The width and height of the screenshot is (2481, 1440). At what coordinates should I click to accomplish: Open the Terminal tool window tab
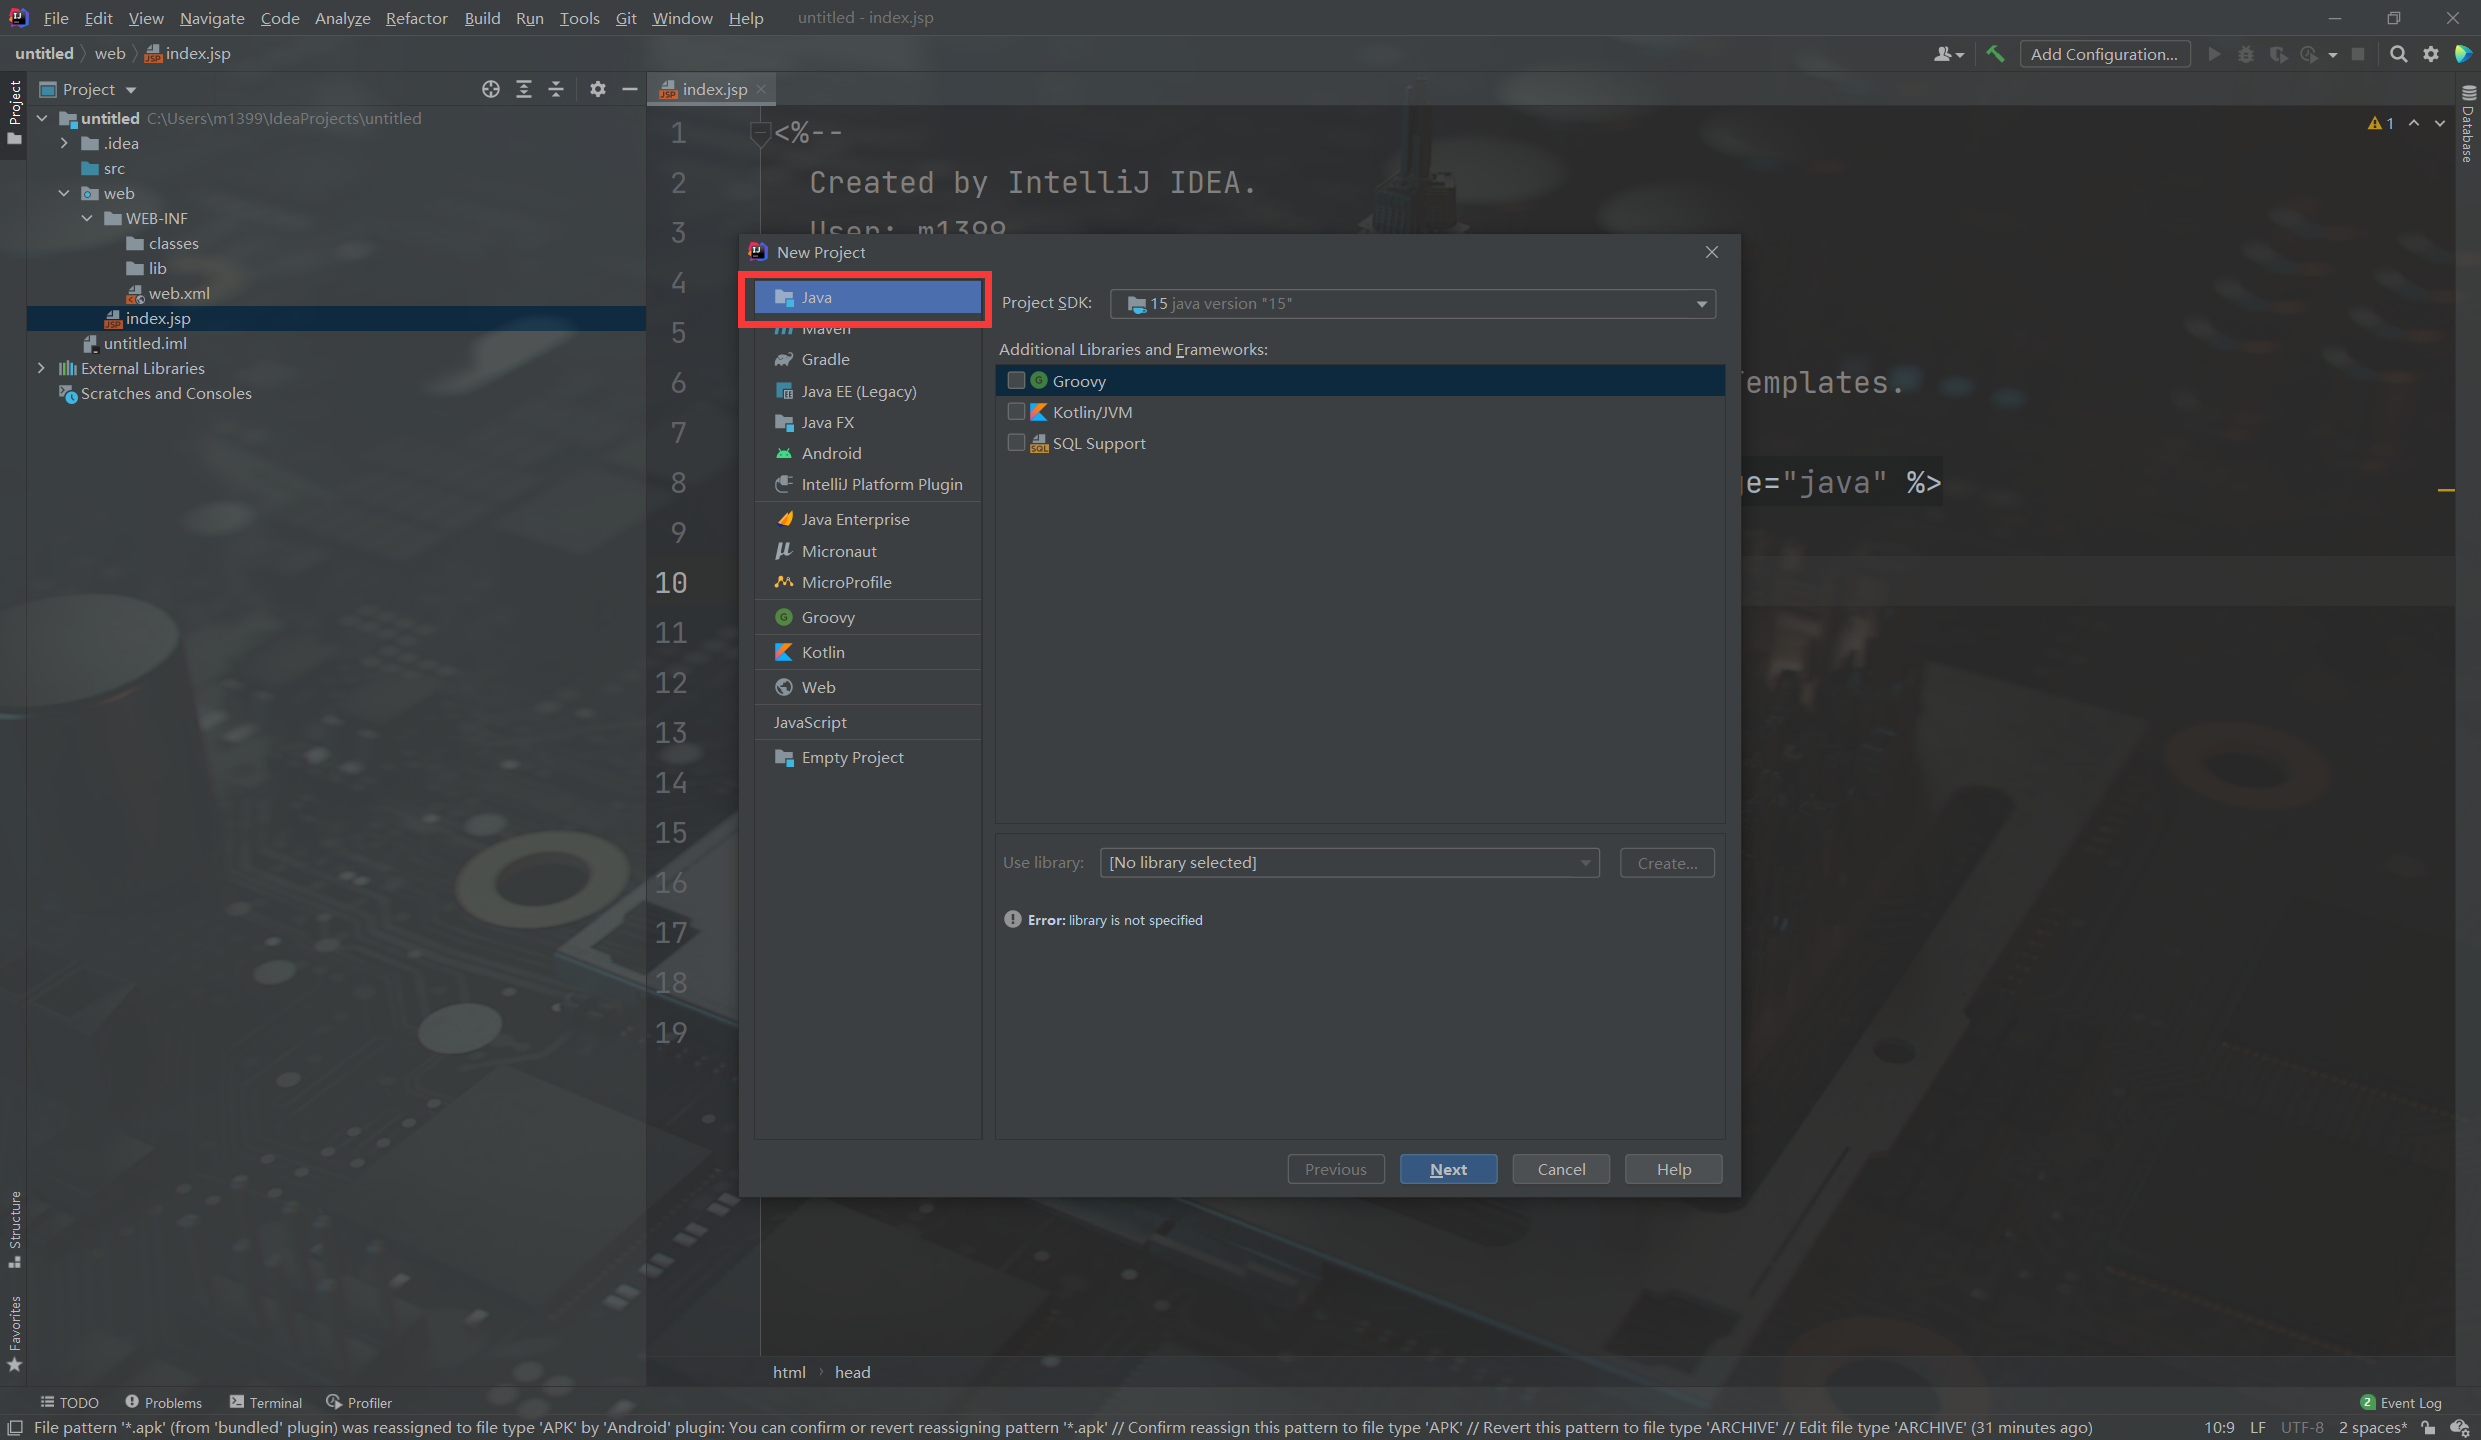266,1402
